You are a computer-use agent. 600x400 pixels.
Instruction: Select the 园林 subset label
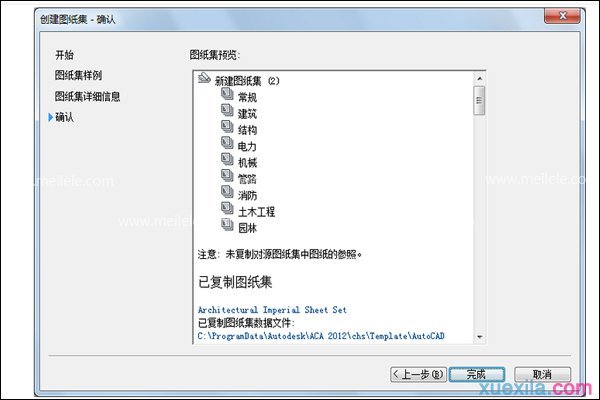247,228
